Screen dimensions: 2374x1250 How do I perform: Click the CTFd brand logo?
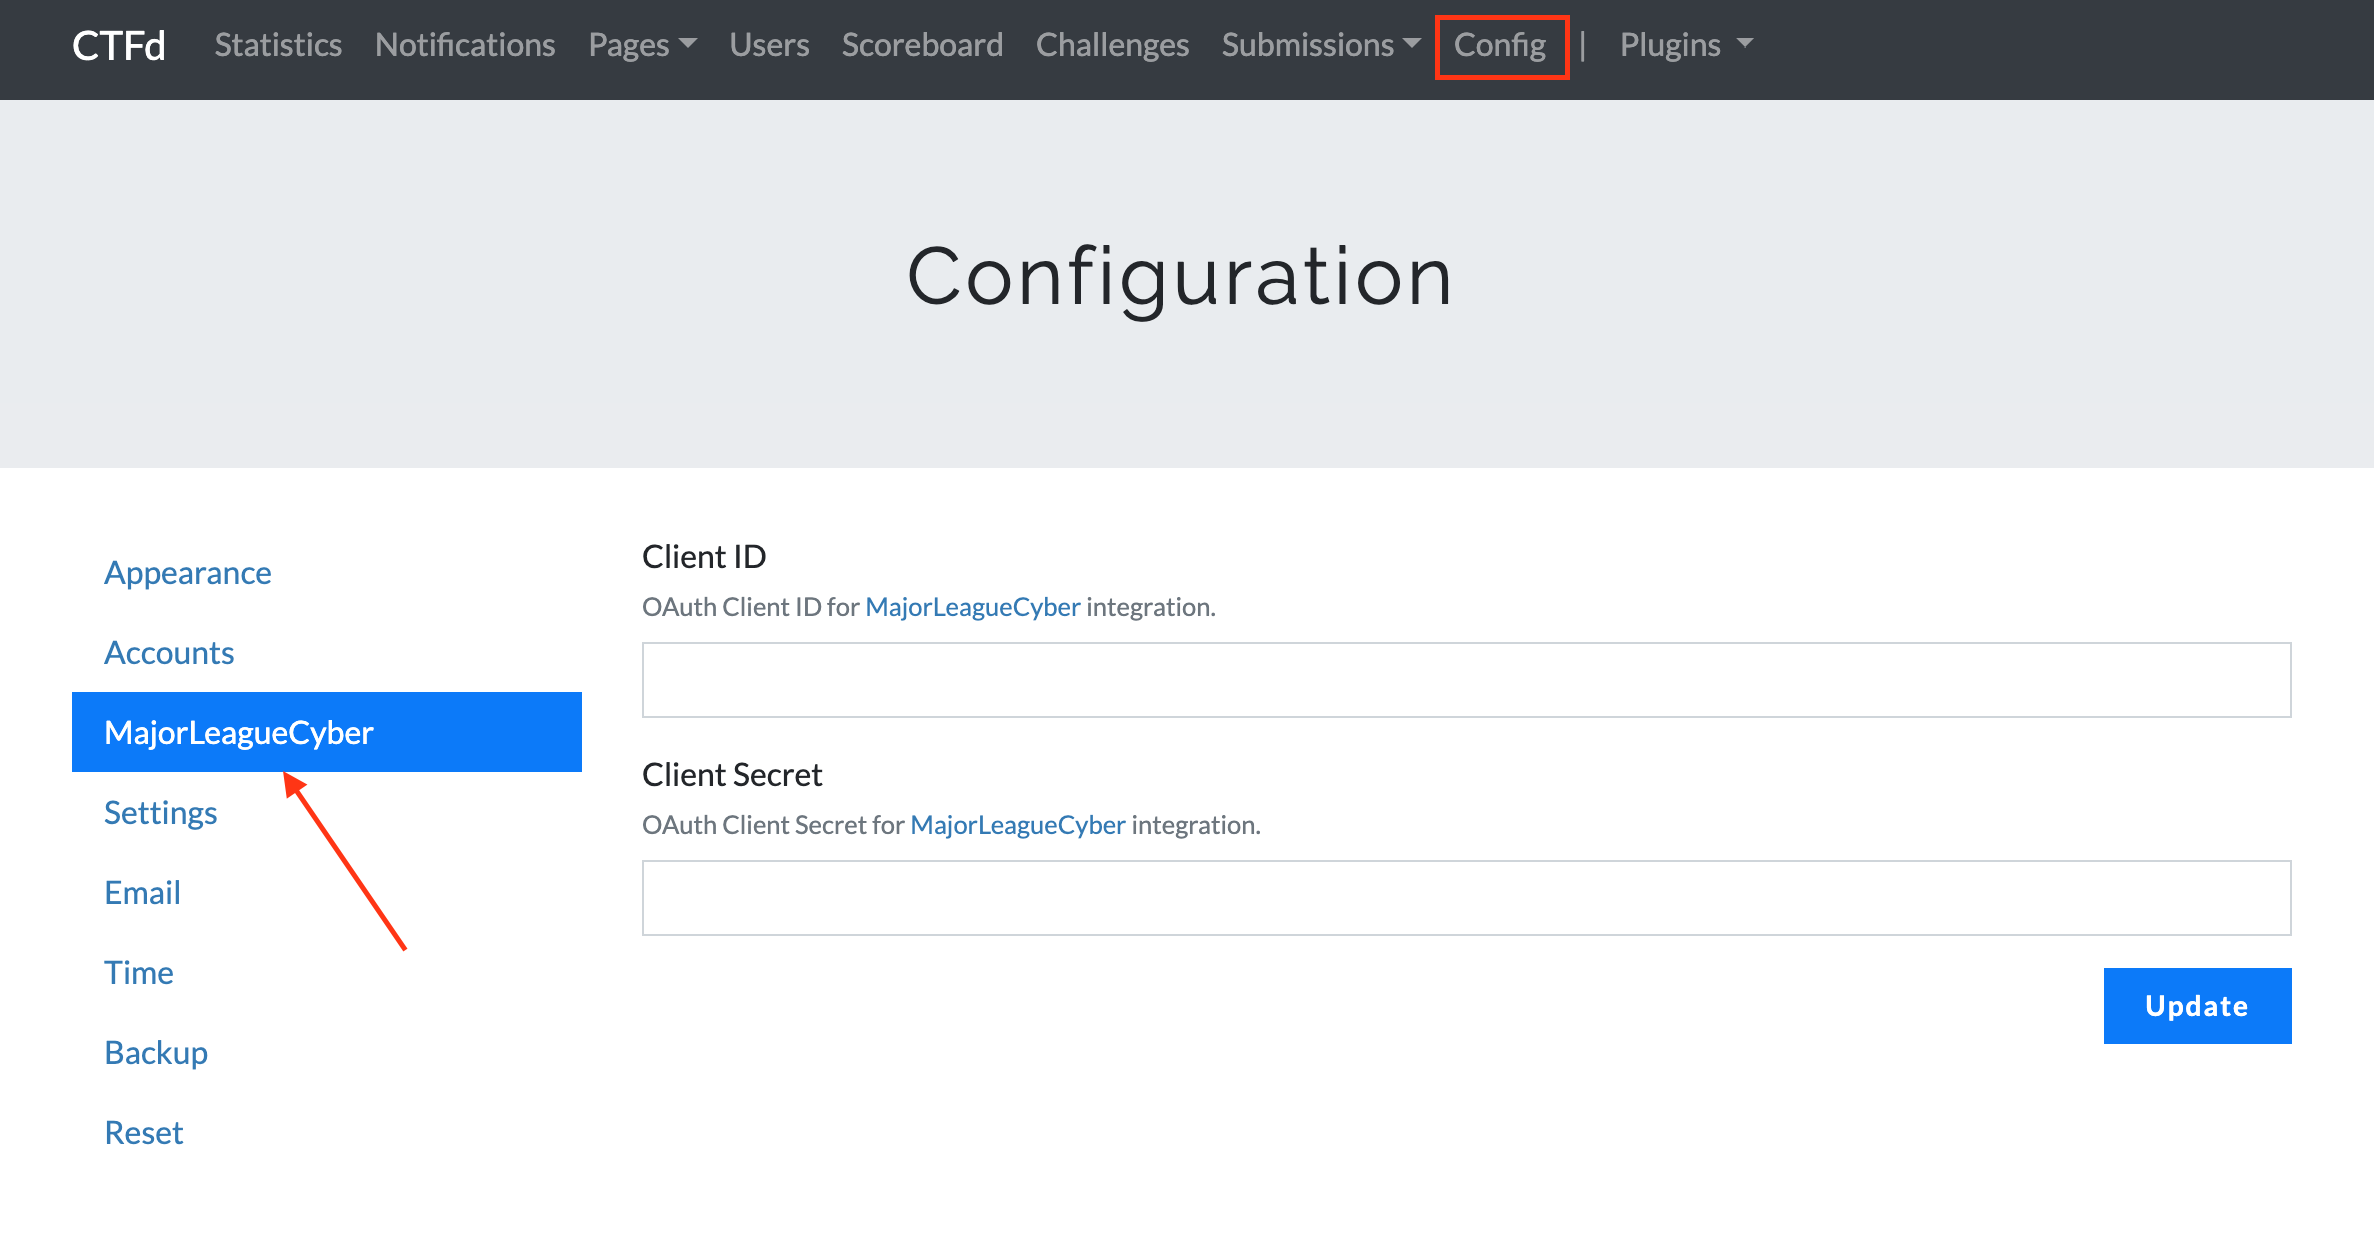pyautogui.click(x=118, y=46)
